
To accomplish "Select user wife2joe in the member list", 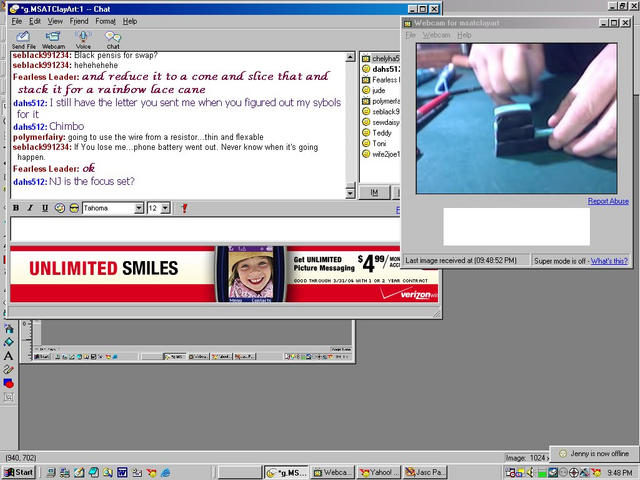I will [381, 154].
